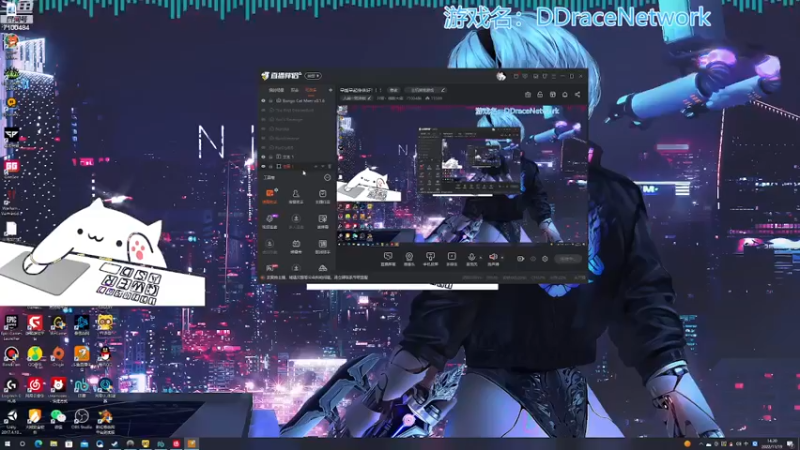Expand speaker options arrow beside speaker icon
This screenshot has height=450, width=800.
click(502, 258)
